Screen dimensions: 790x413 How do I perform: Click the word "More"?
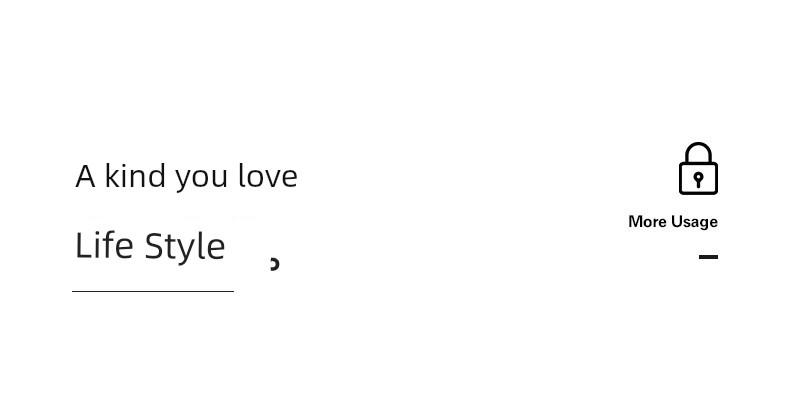pos(647,222)
